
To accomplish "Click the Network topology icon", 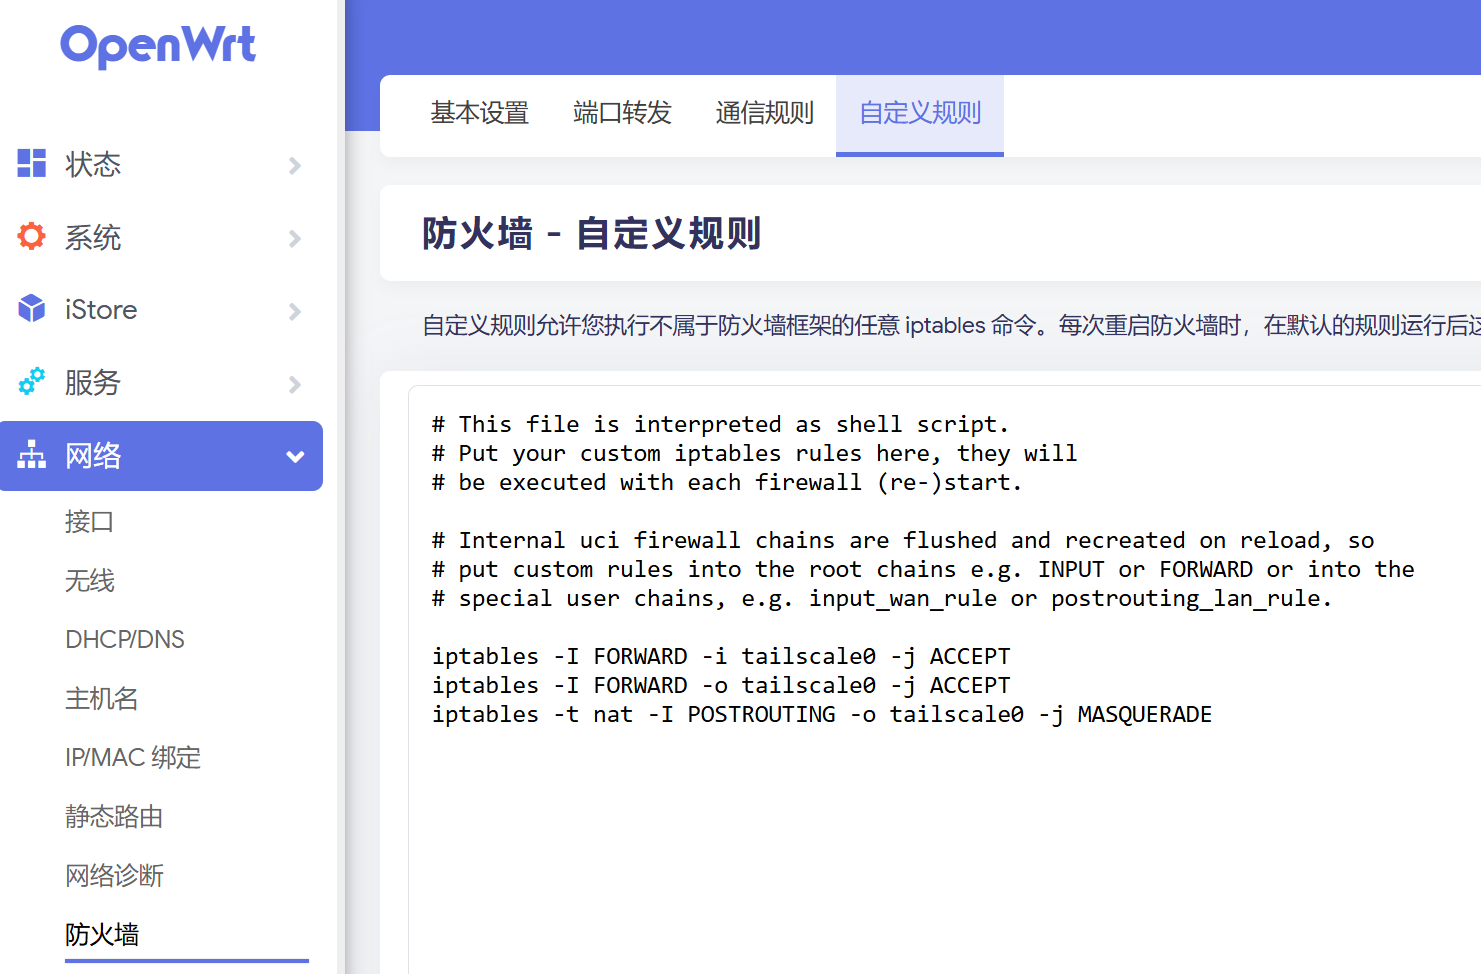I will 32,455.
